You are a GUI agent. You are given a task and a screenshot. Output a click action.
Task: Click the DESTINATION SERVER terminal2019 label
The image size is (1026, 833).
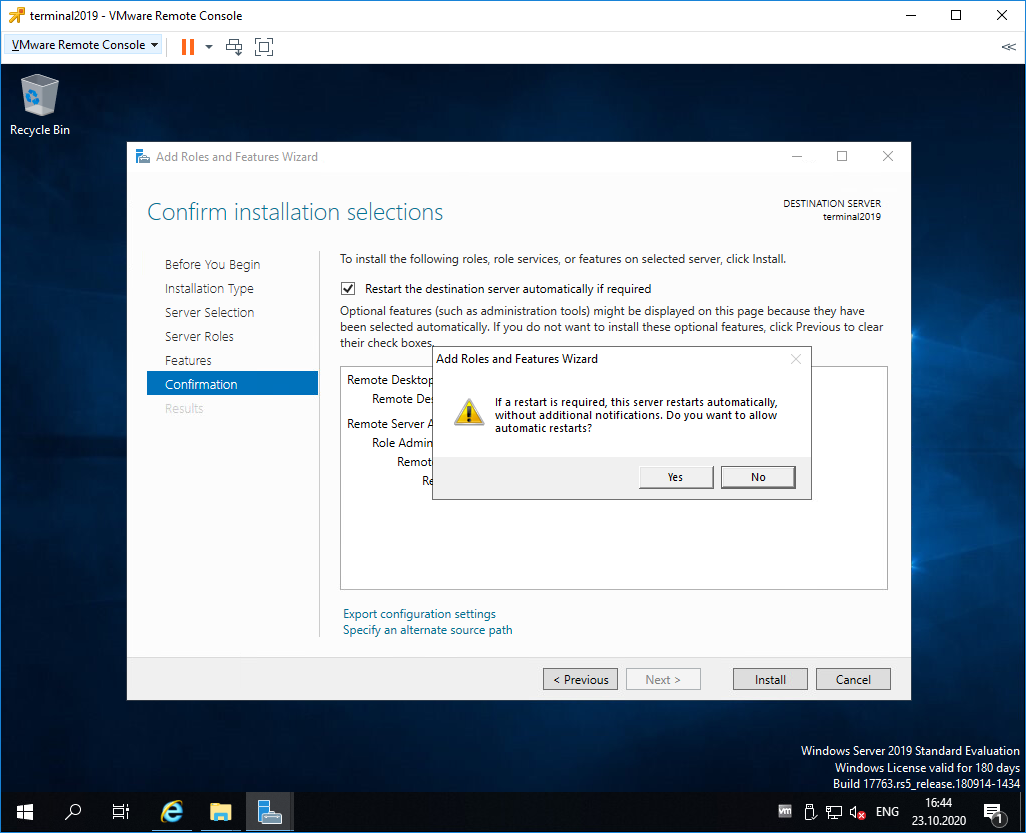tap(832, 210)
